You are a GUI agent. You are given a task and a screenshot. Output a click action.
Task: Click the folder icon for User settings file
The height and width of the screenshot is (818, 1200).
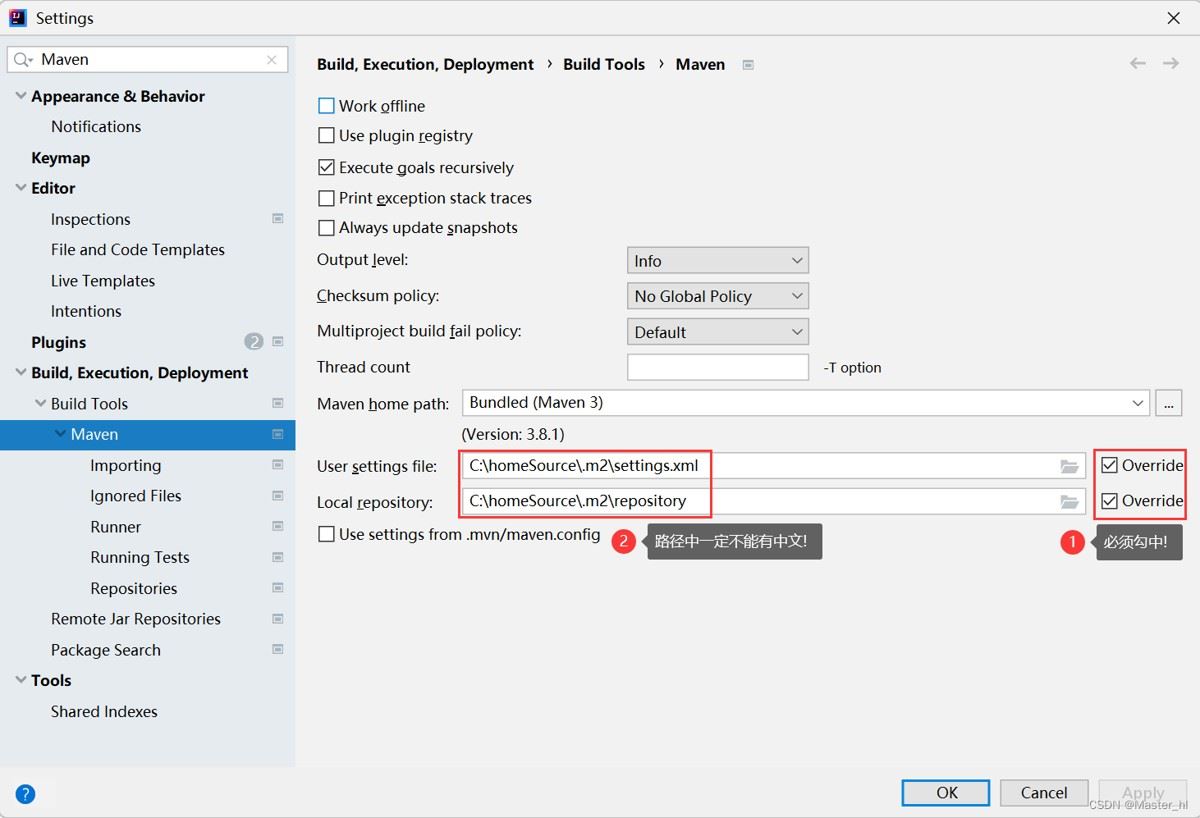pos(1069,466)
